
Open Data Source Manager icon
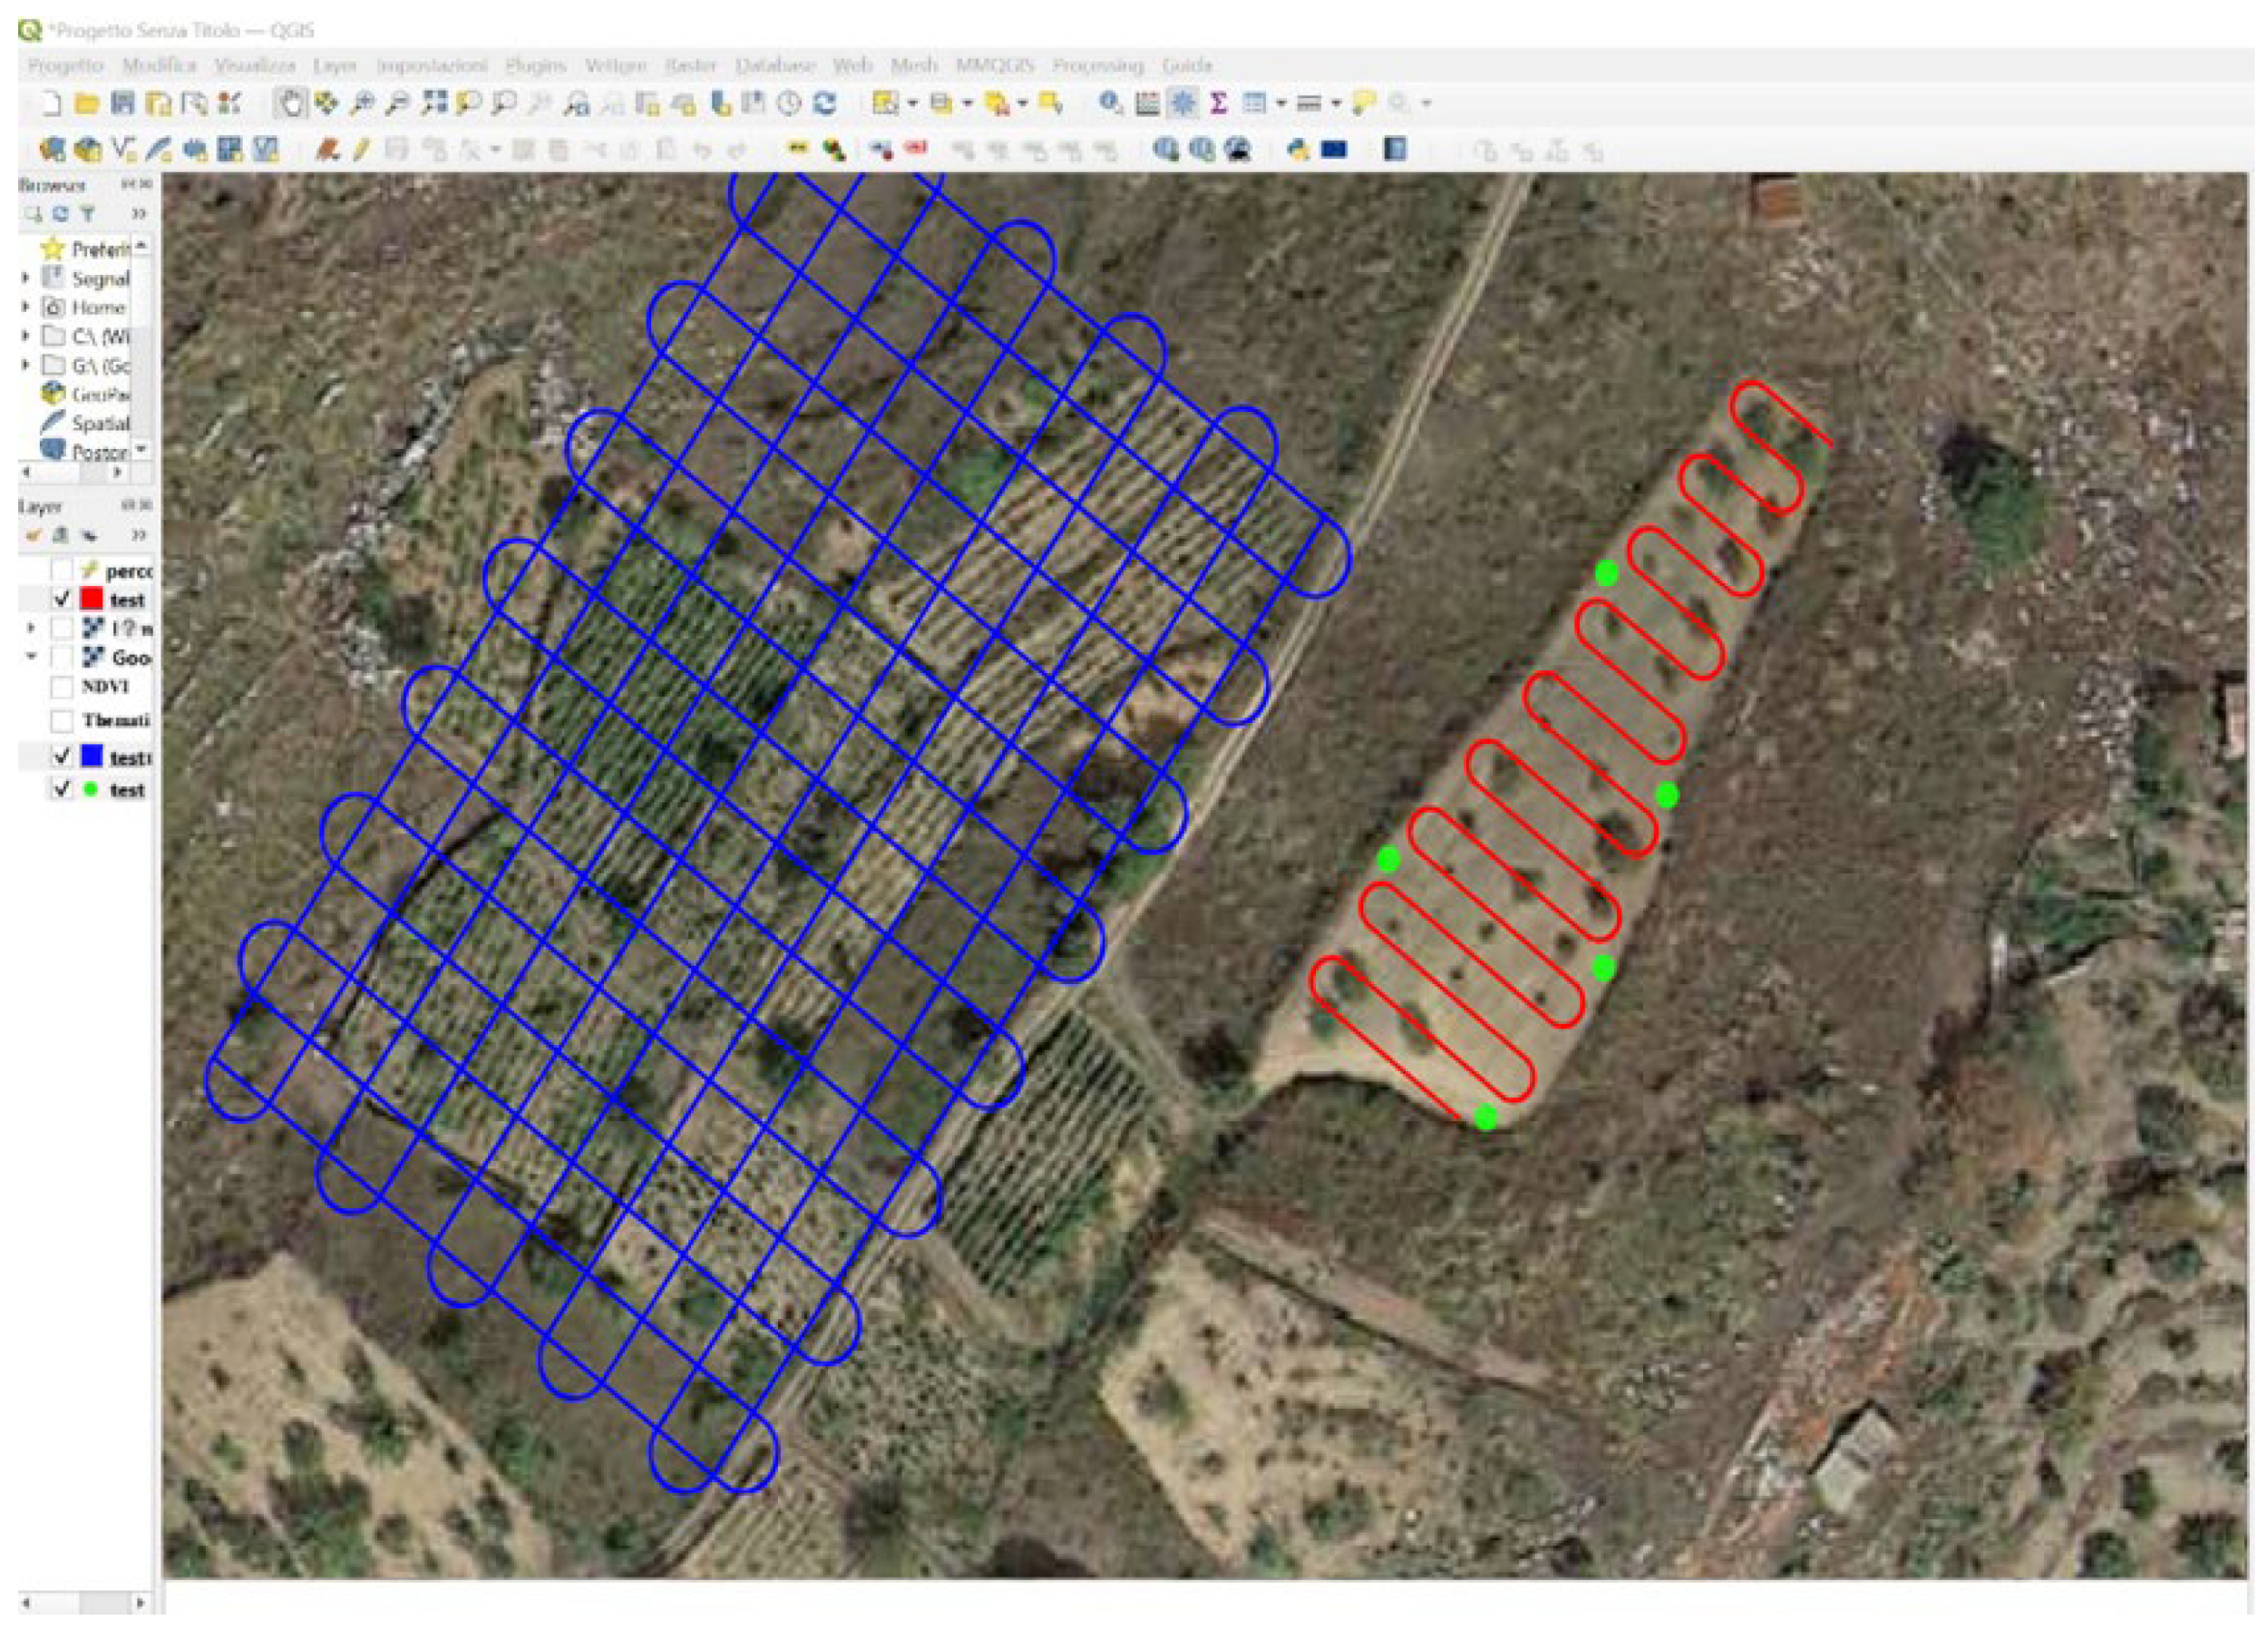tap(52, 150)
